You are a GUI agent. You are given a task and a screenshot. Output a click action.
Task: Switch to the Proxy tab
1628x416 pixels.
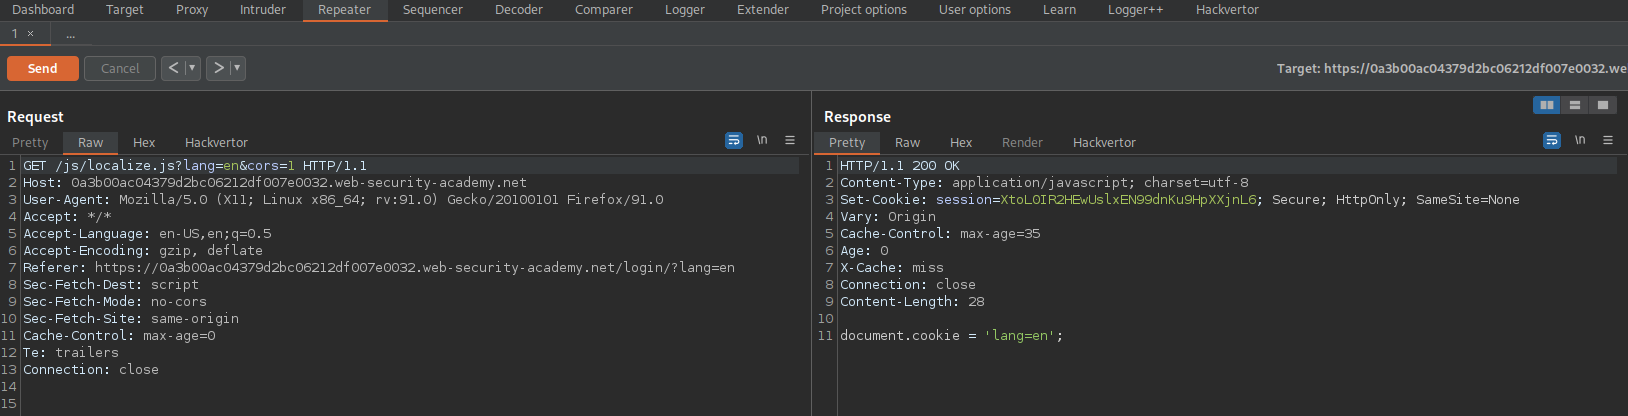point(192,10)
